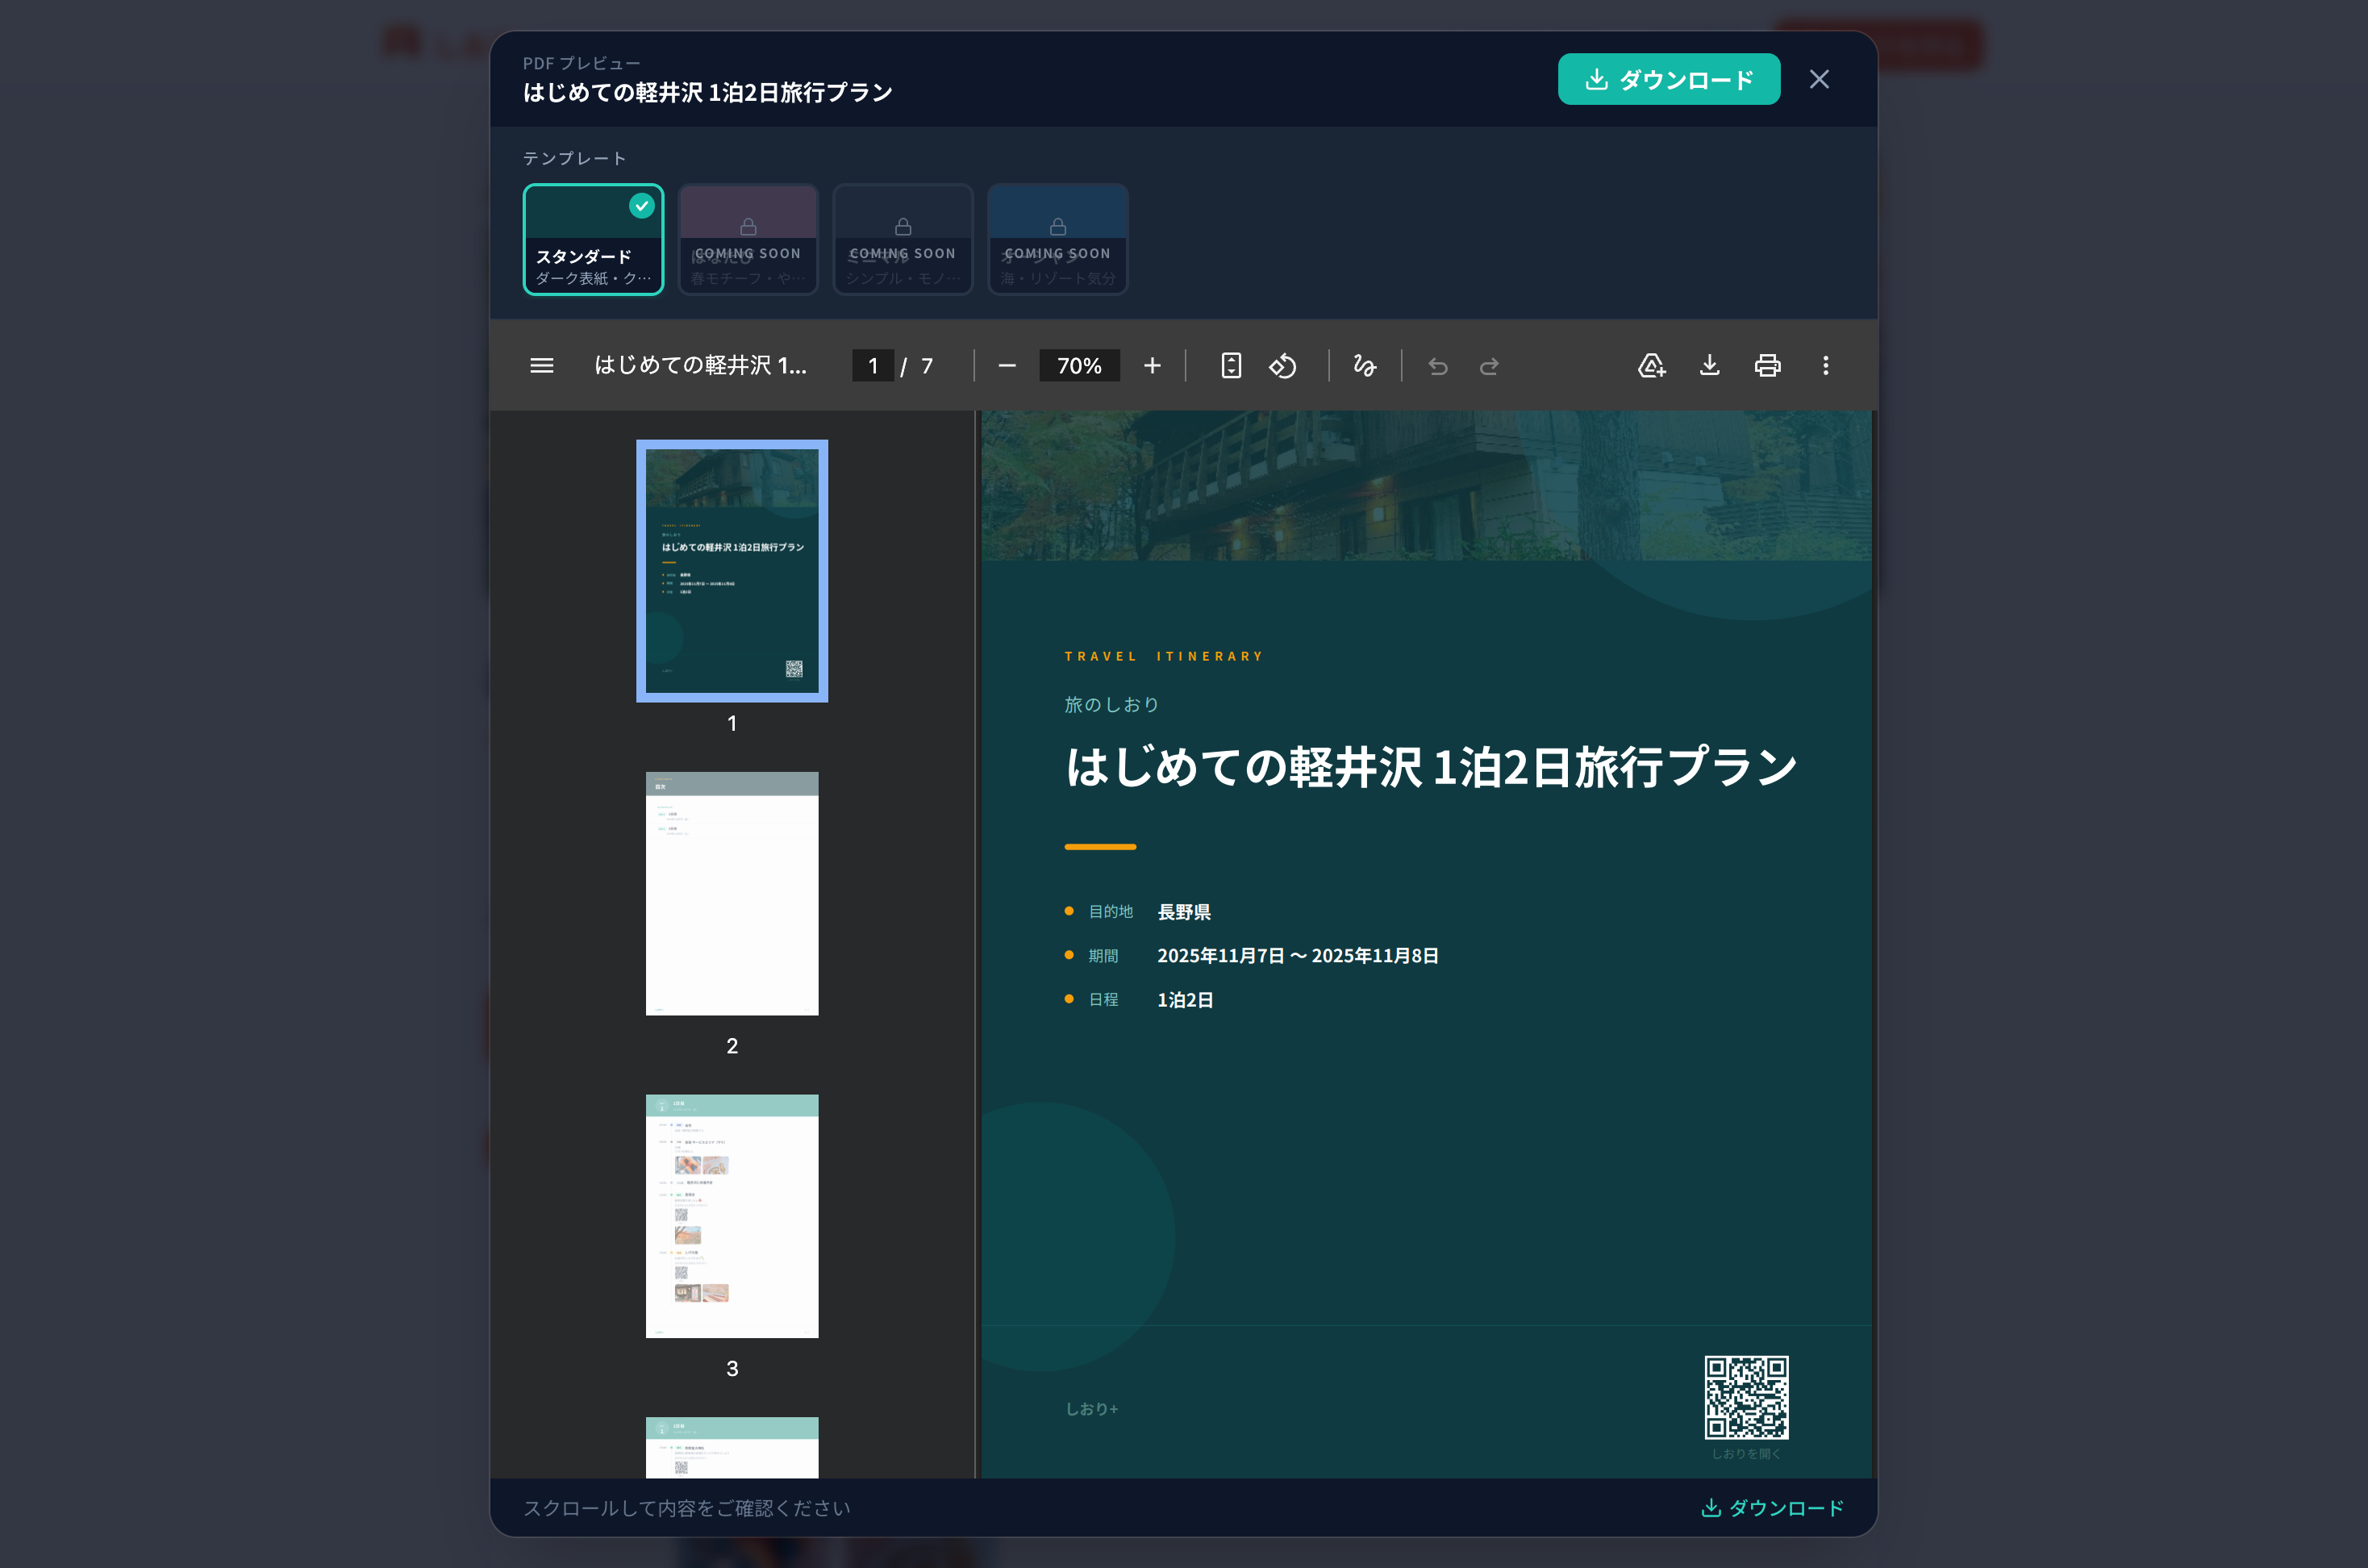Zoom in with the plus icon

1152,366
